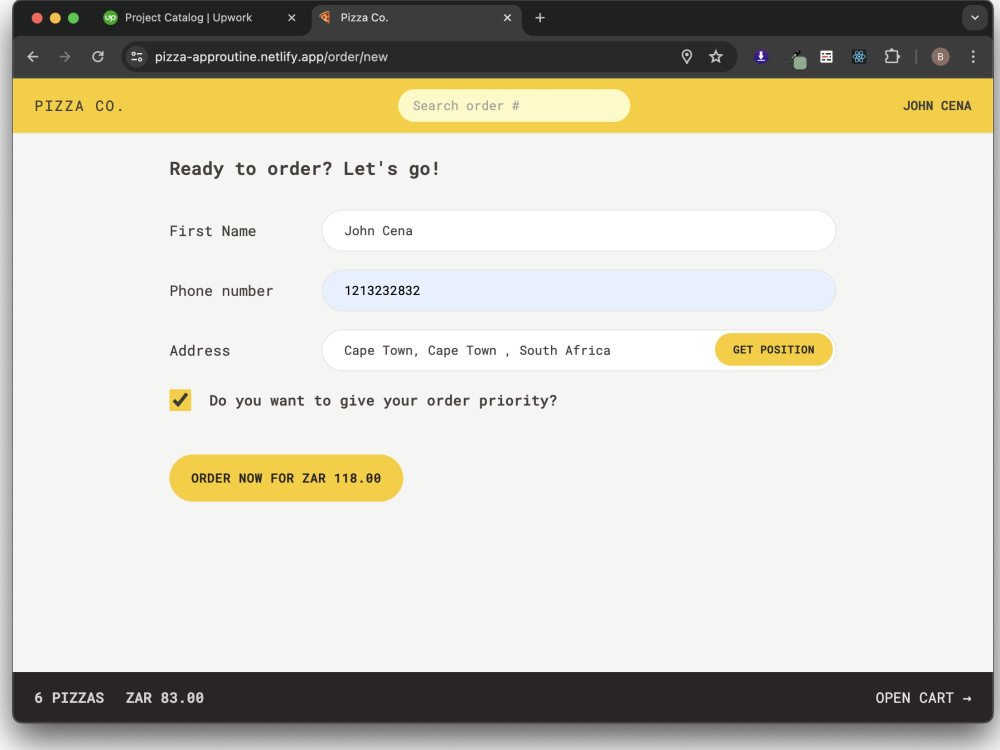This screenshot has height=750, width=1000.
Task: Click the JOHN CENA username in header
Action: pos(937,106)
